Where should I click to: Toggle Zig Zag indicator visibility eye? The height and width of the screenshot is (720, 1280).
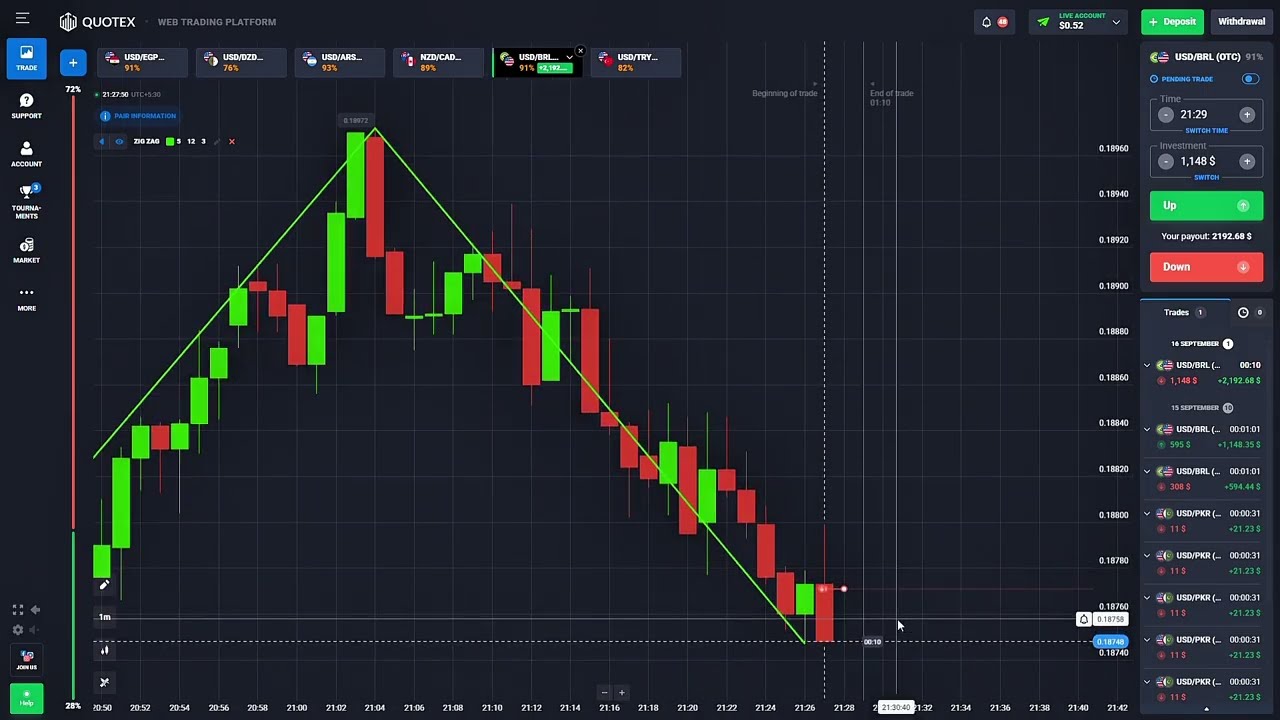click(x=119, y=142)
